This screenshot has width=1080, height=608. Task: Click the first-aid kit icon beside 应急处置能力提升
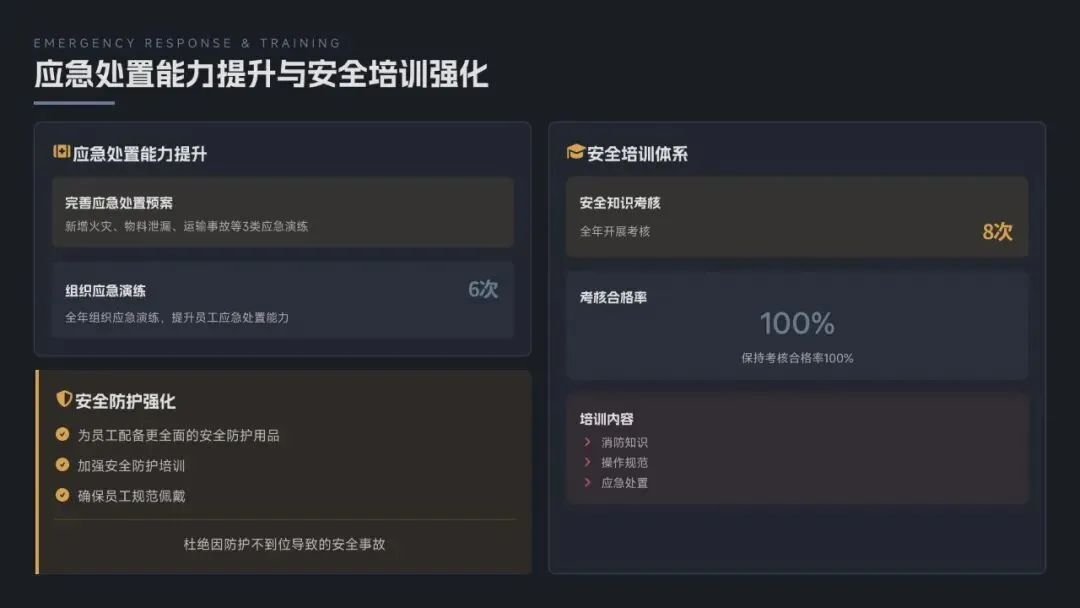tap(61, 152)
